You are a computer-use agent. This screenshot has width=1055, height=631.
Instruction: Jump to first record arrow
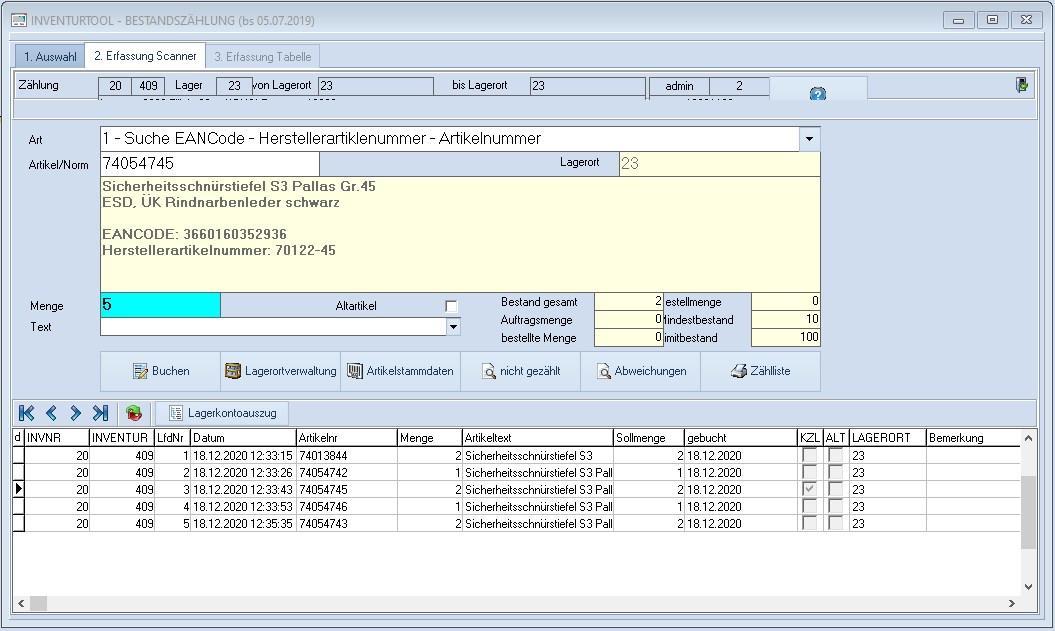(27, 412)
